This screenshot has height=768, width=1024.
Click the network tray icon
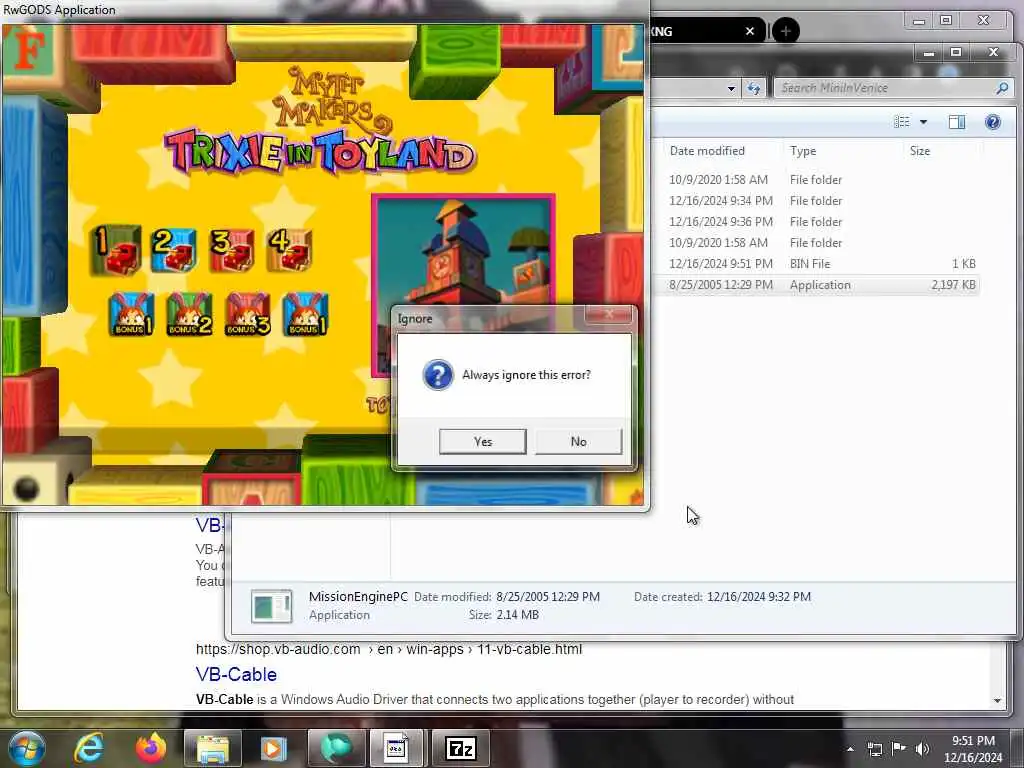click(875, 749)
